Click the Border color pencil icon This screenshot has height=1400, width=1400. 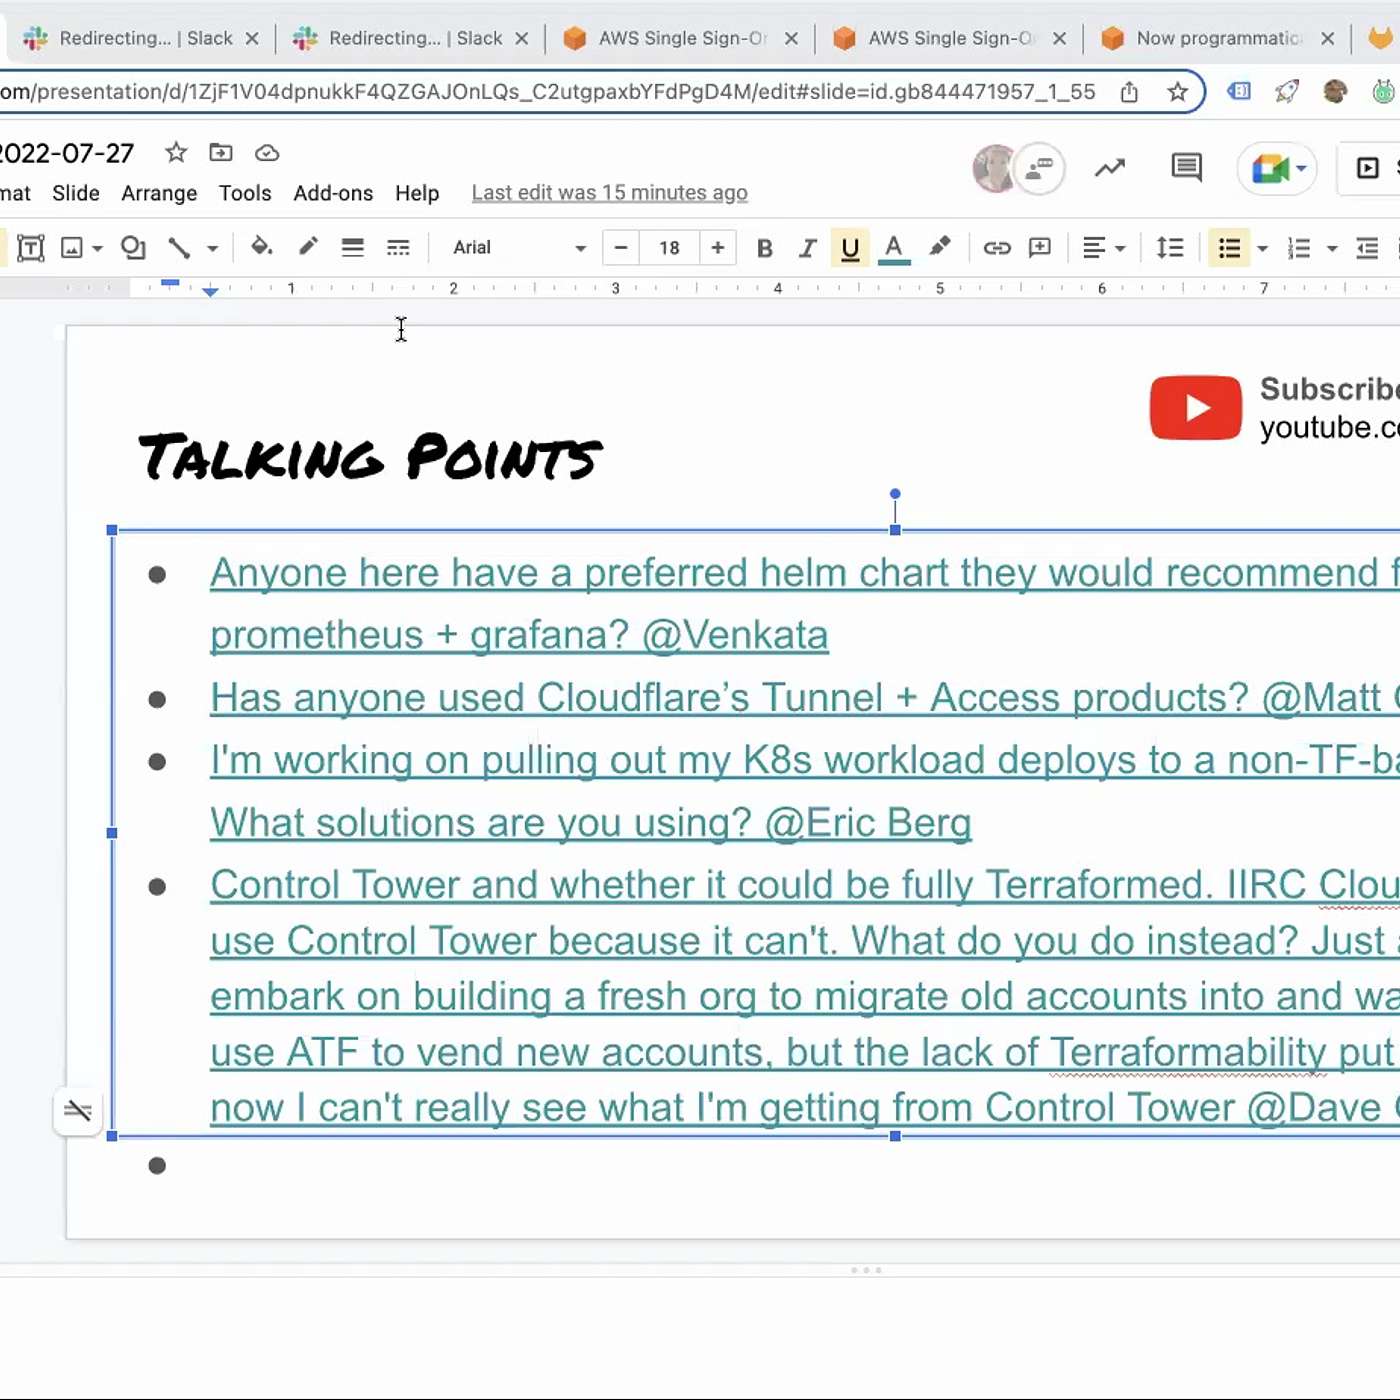[x=308, y=247]
